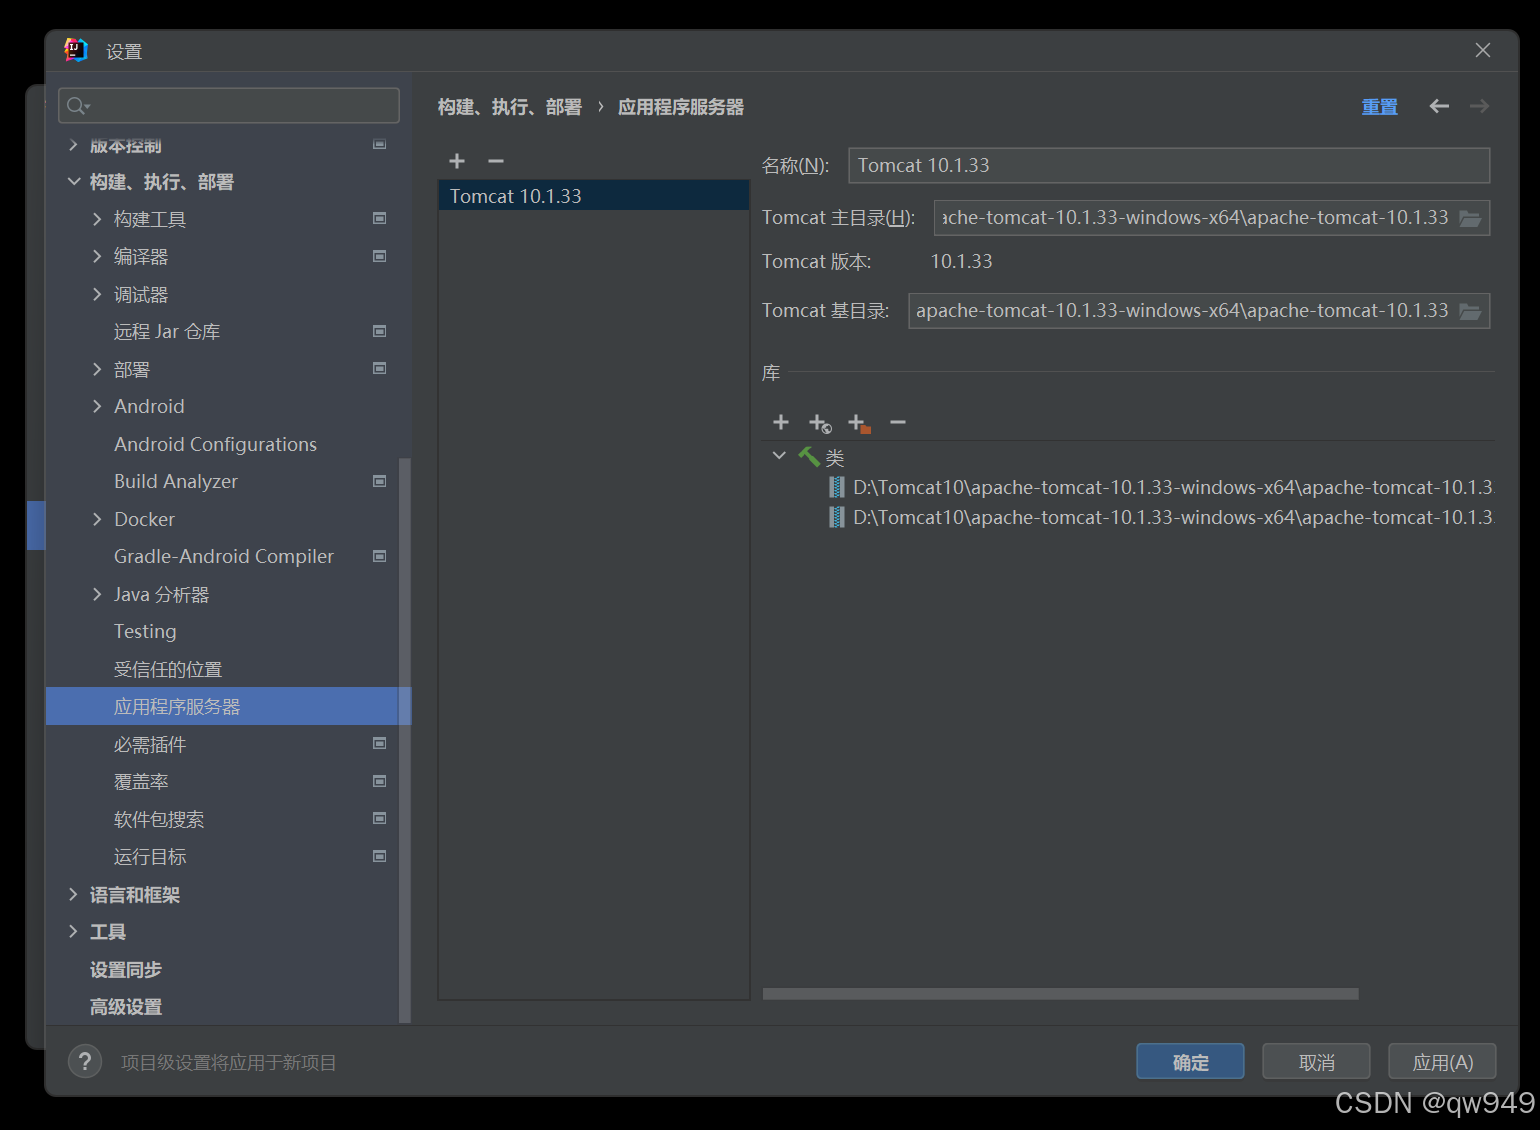
Task: Navigate forward with right arrow
Action: coord(1480,106)
